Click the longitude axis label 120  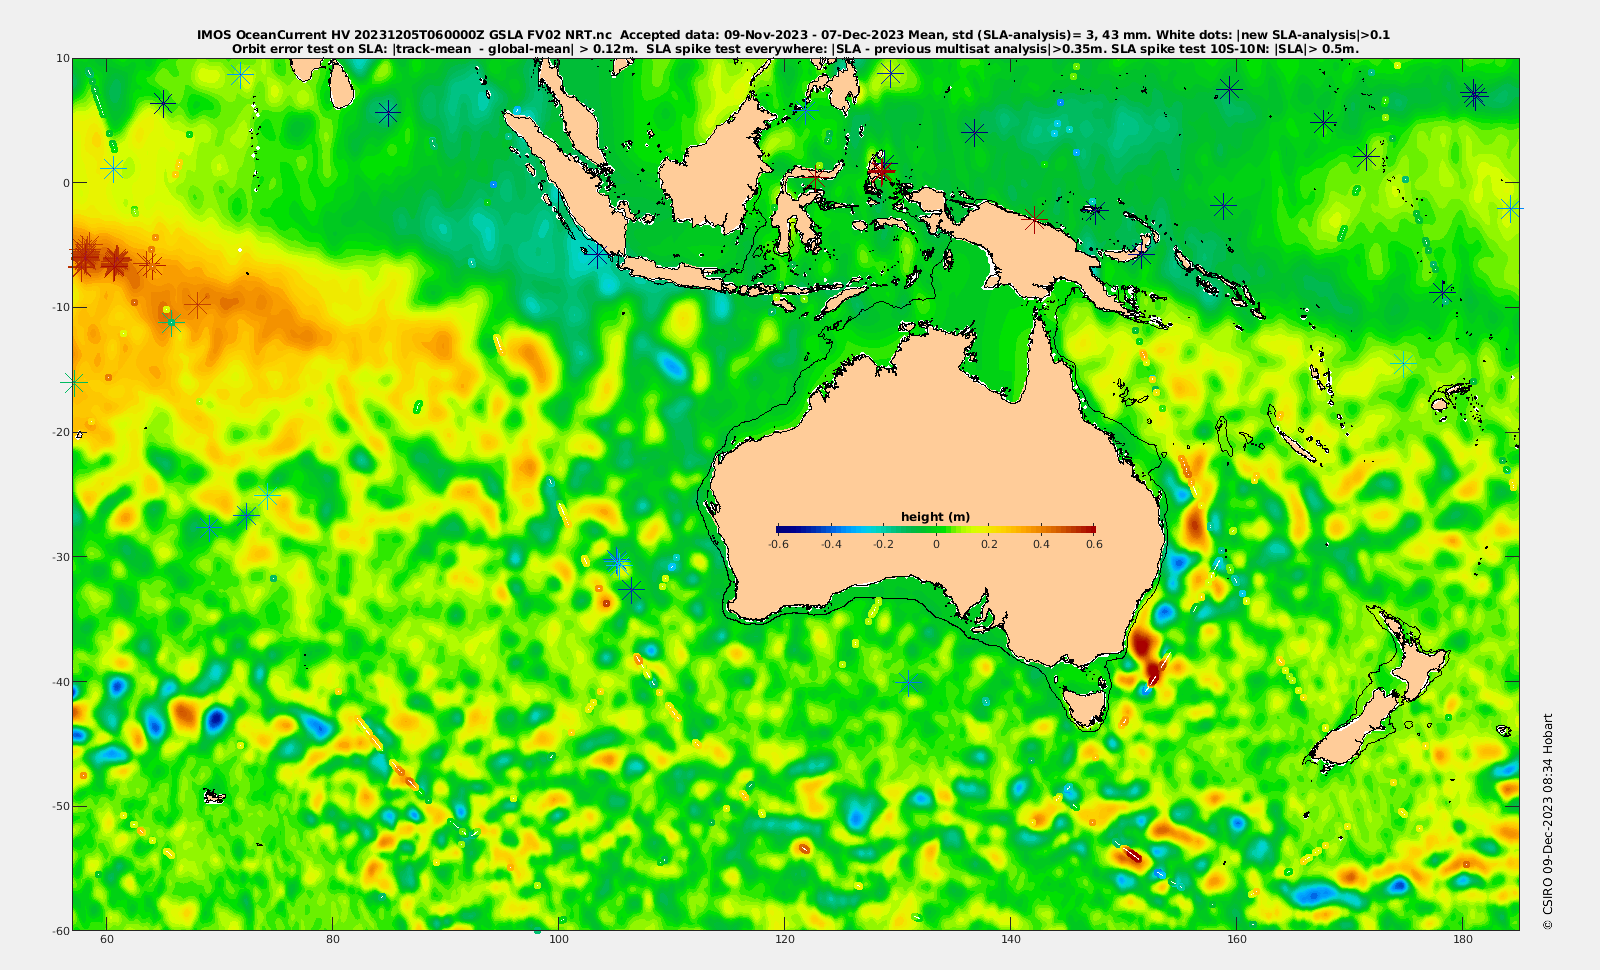coord(785,940)
